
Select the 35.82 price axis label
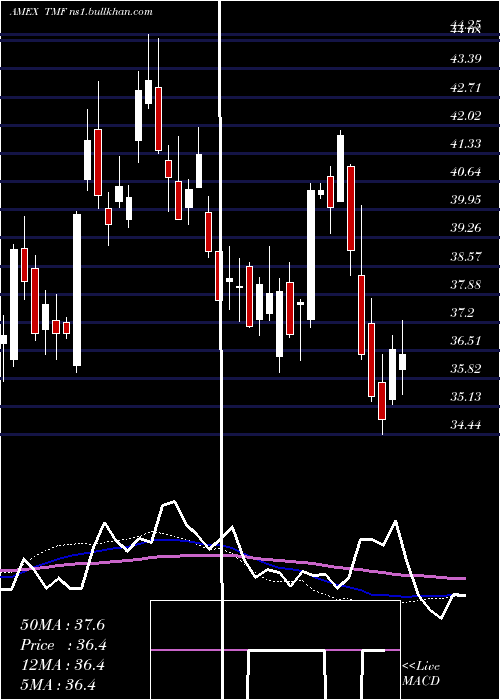(x=466, y=369)
